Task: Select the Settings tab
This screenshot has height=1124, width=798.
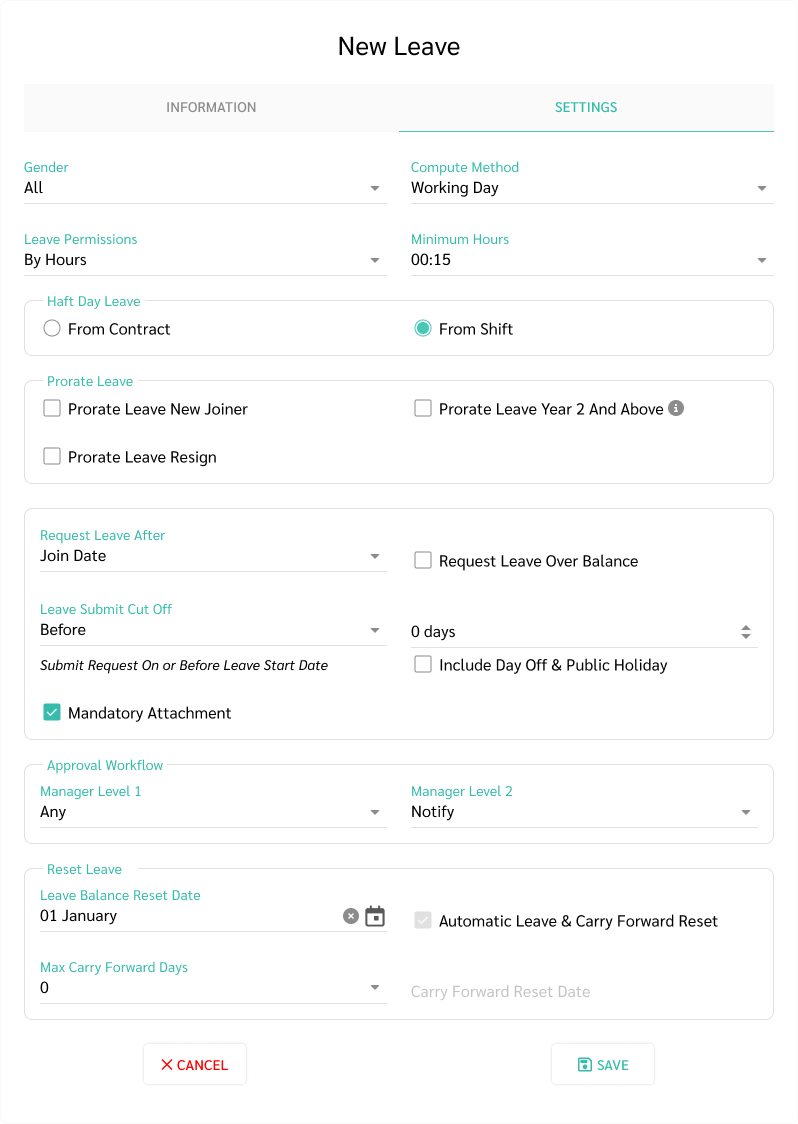Action: pyautogui.click(x=586, y=108)
